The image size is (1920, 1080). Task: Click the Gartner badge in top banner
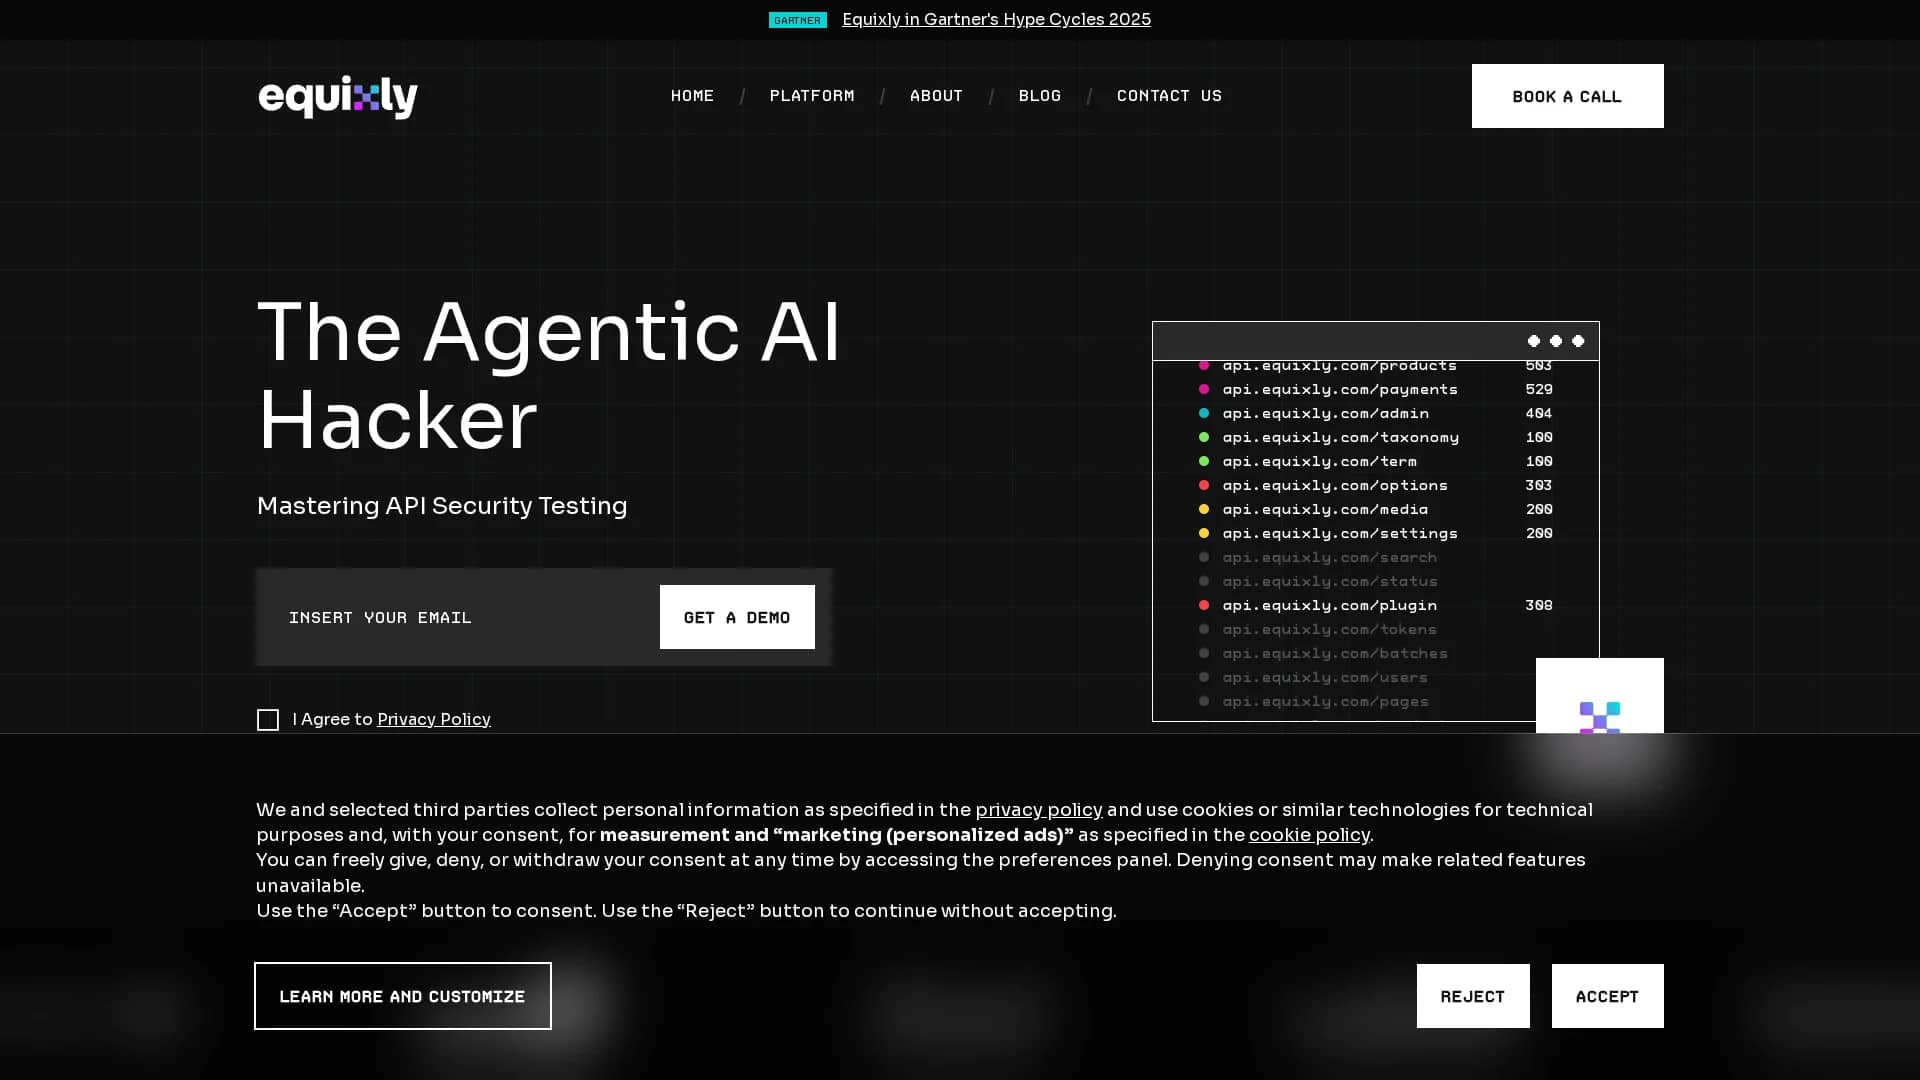click(797, 20)
